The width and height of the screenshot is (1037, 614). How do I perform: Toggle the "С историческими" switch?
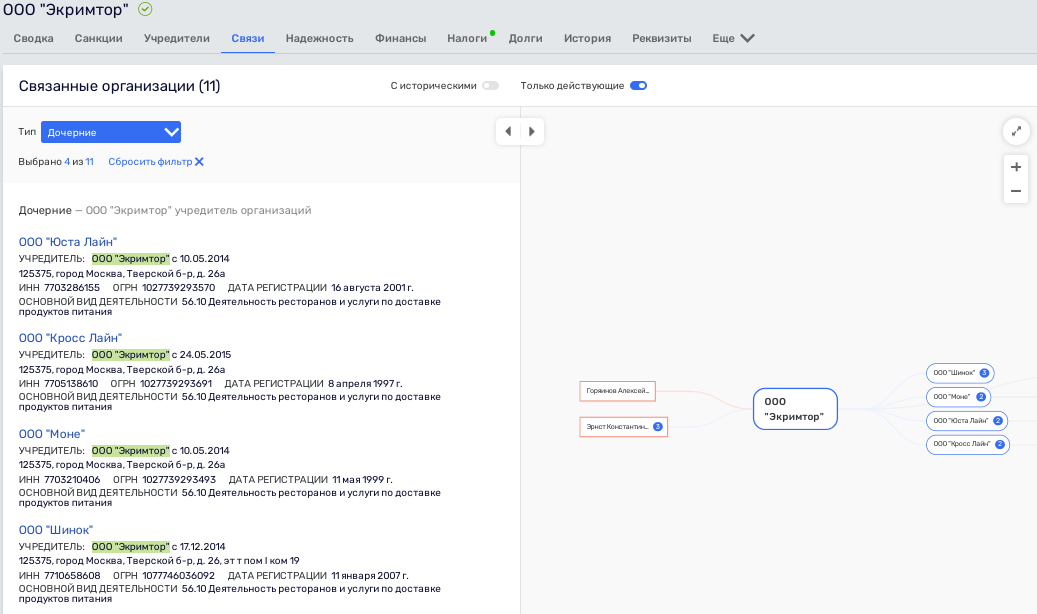[x=490, y=85]
